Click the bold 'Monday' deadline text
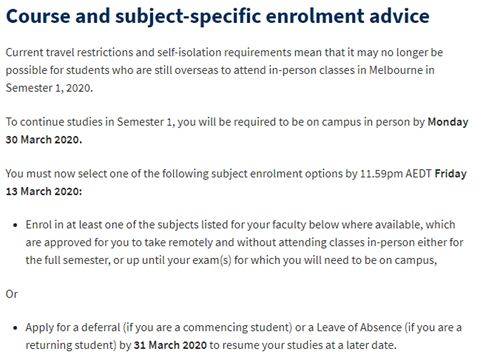The height and width of the screenshot is (360, 486). (448, 122)
